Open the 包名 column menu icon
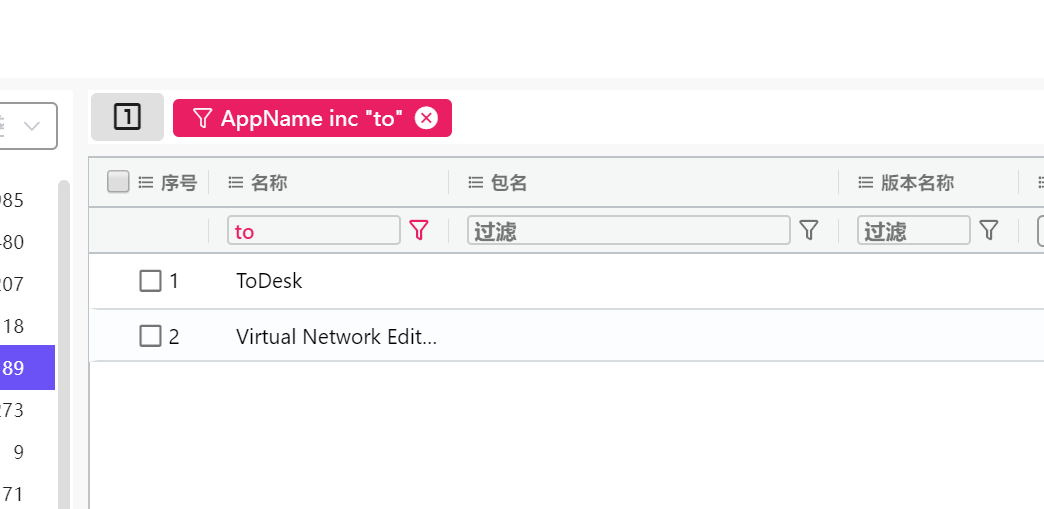1044x509 pixels. coord(475,182)
